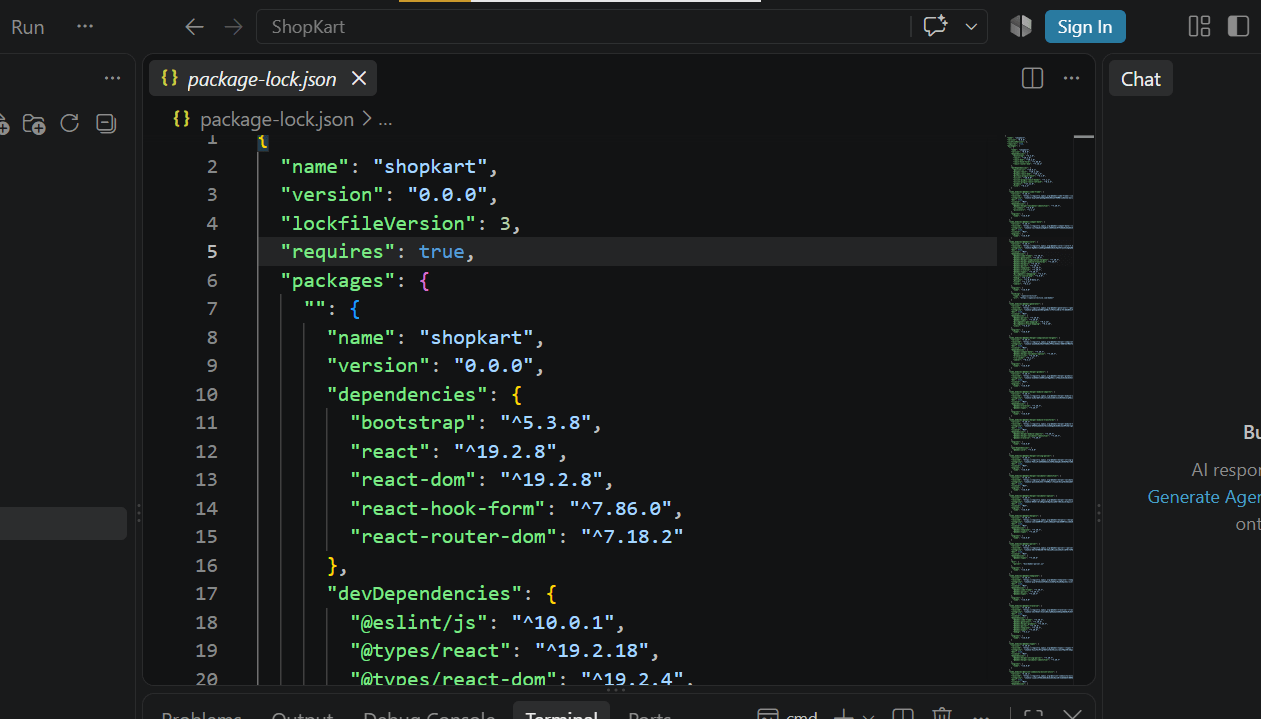Screen dimensions: 1261x719
Task: Split the editor to the right
Action: coord(1033,78)
